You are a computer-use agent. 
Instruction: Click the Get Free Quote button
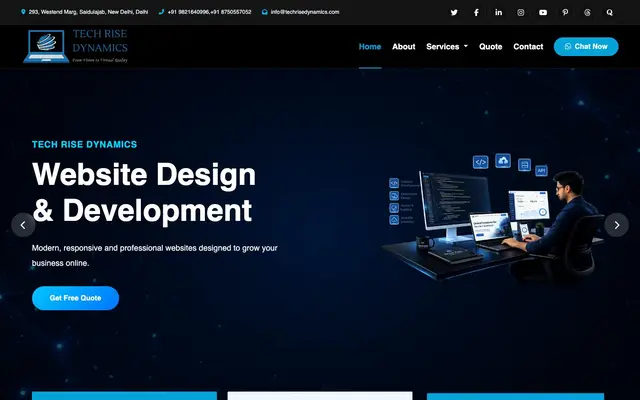76,298
